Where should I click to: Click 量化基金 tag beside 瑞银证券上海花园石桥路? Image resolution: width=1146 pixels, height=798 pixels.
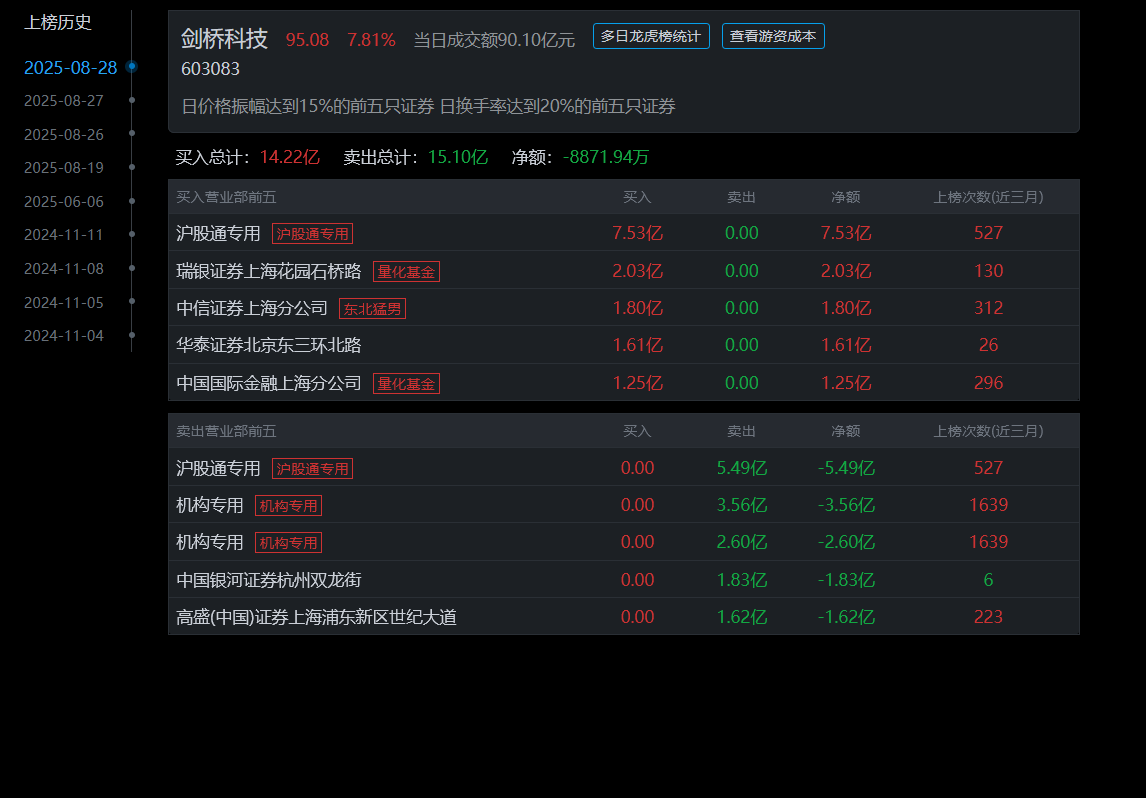406,271
